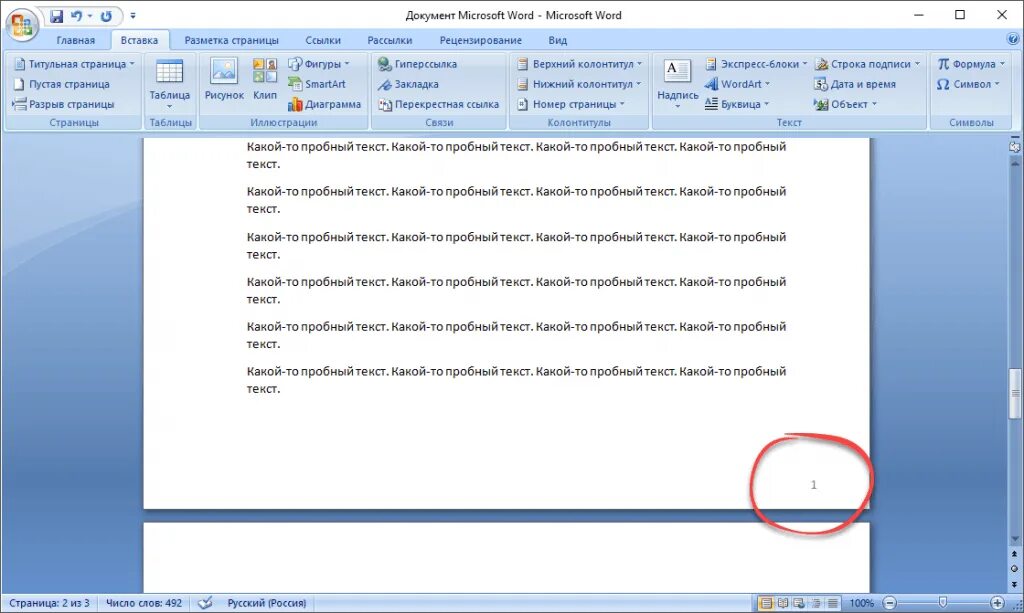The width and height of the screenshot is (1024, 613).
Task: Insert a Разрыв страницы
Action: point(63,104)
